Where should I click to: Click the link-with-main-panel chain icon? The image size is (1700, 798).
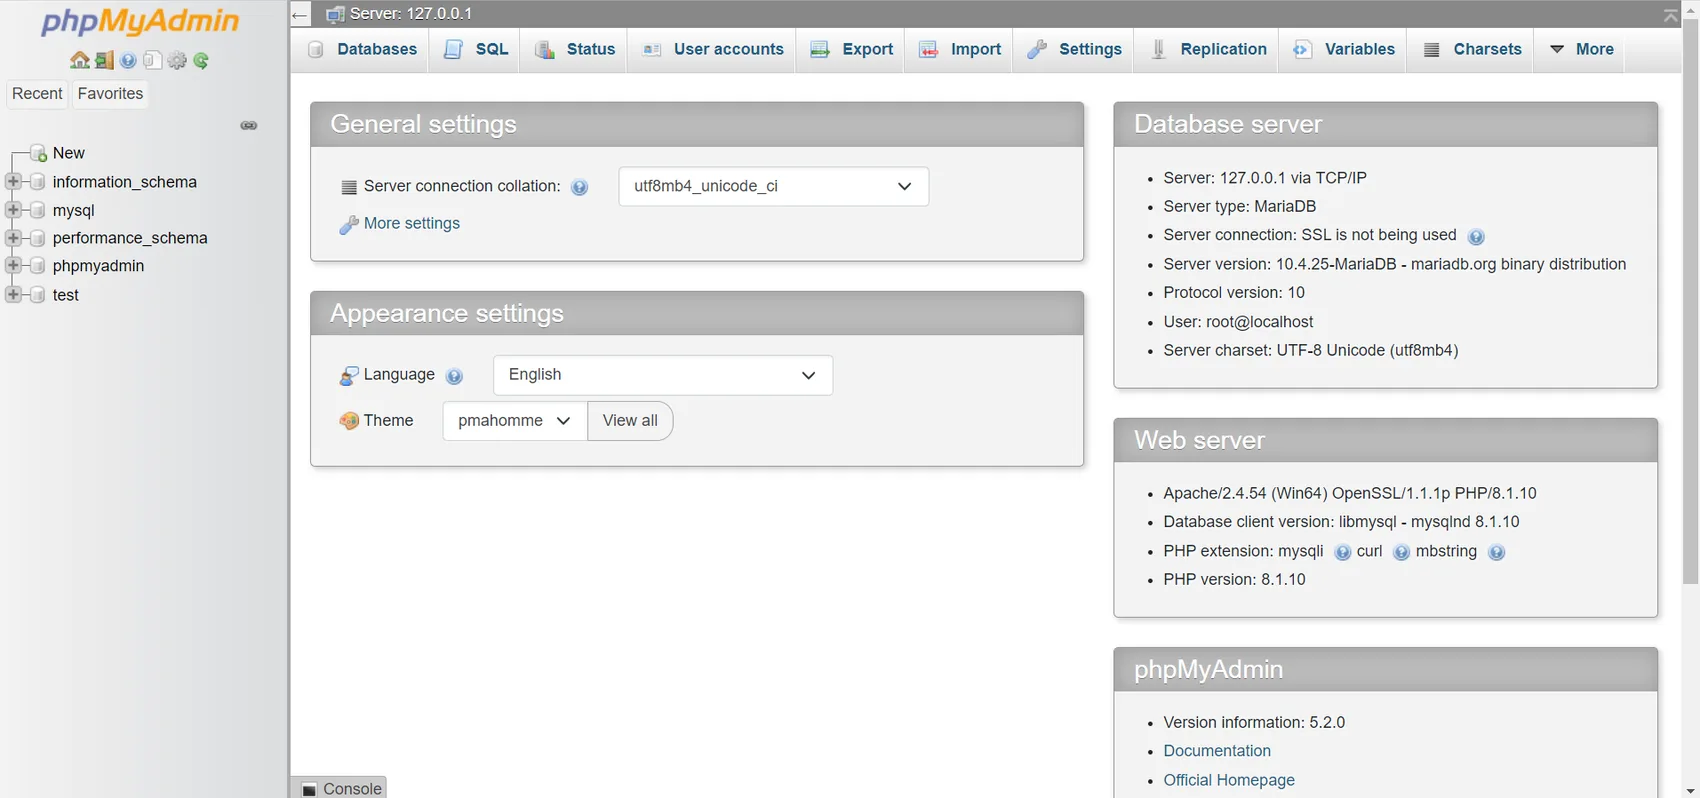(249, 125)
